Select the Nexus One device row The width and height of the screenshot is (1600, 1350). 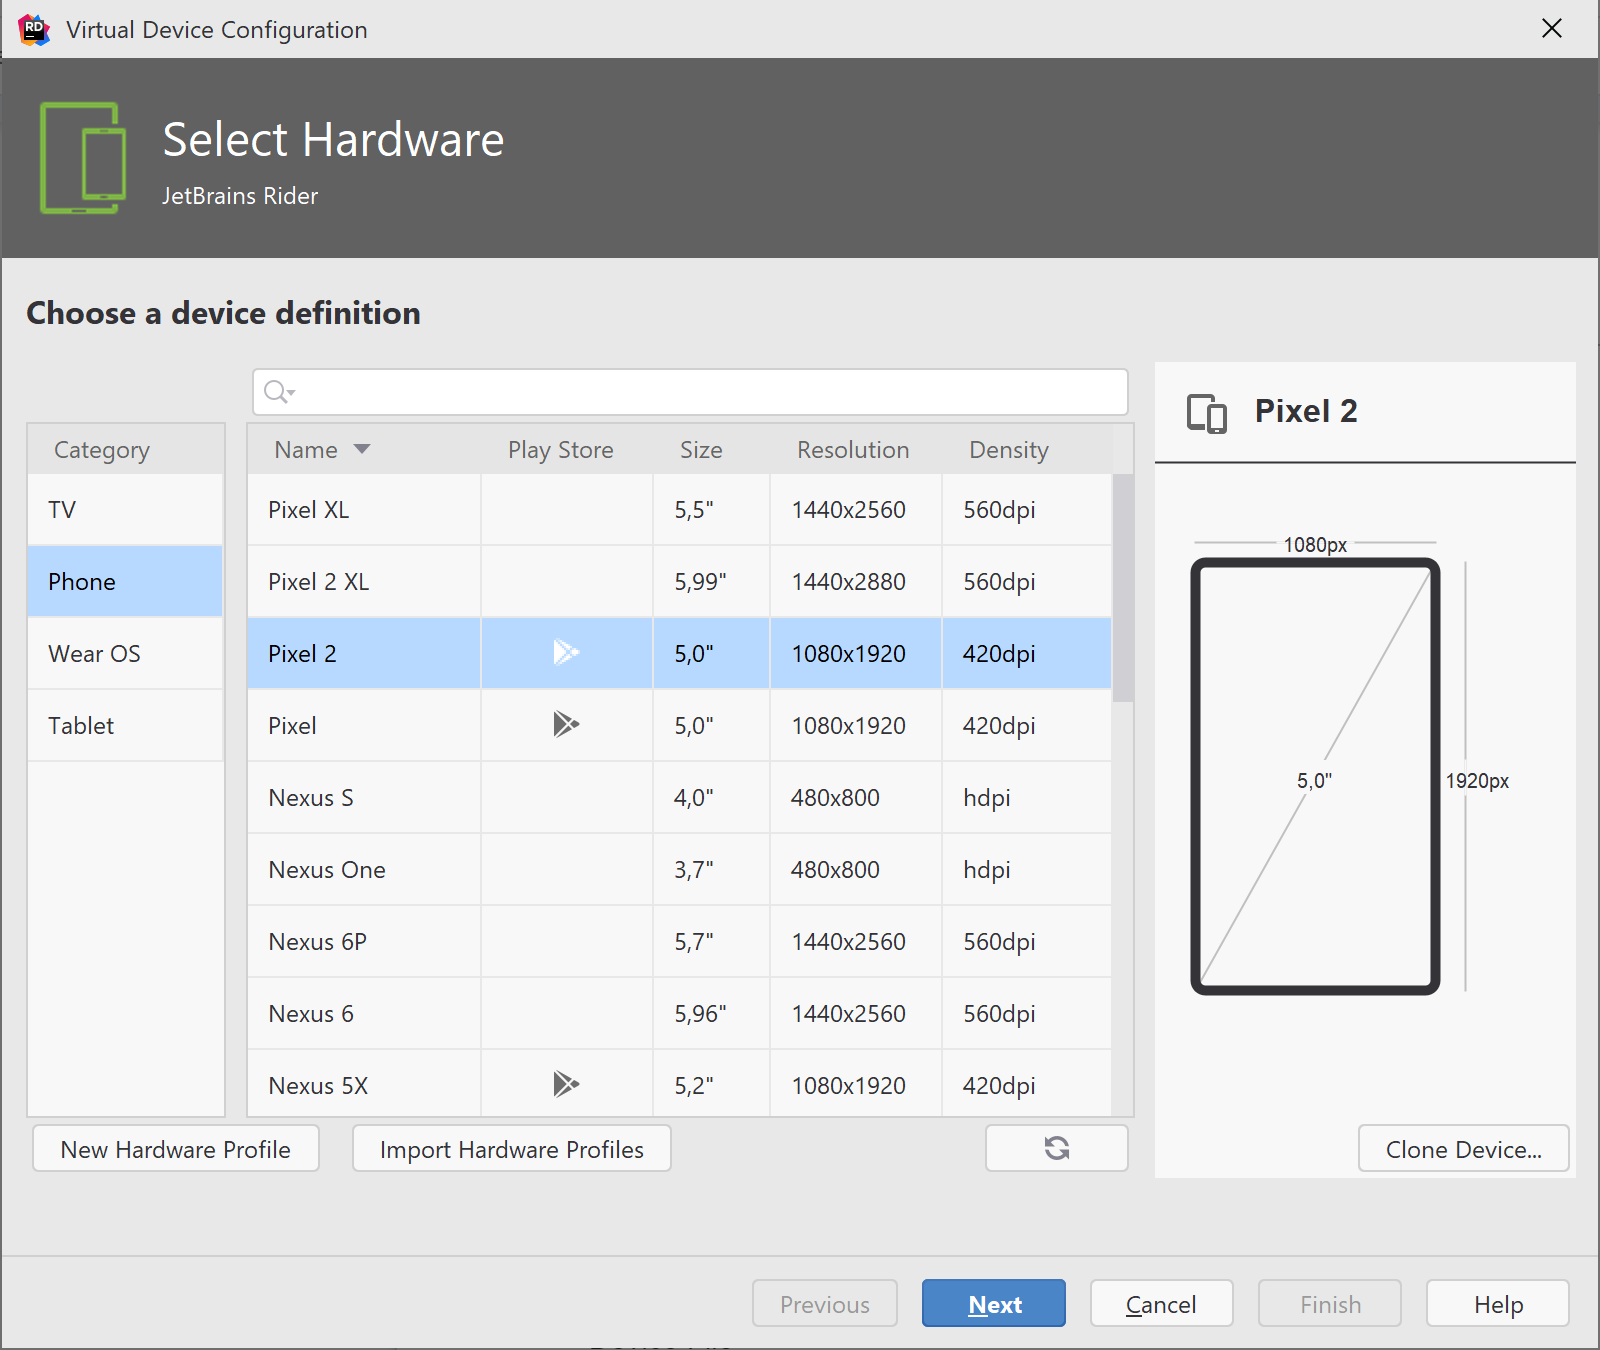pos(680,870)
